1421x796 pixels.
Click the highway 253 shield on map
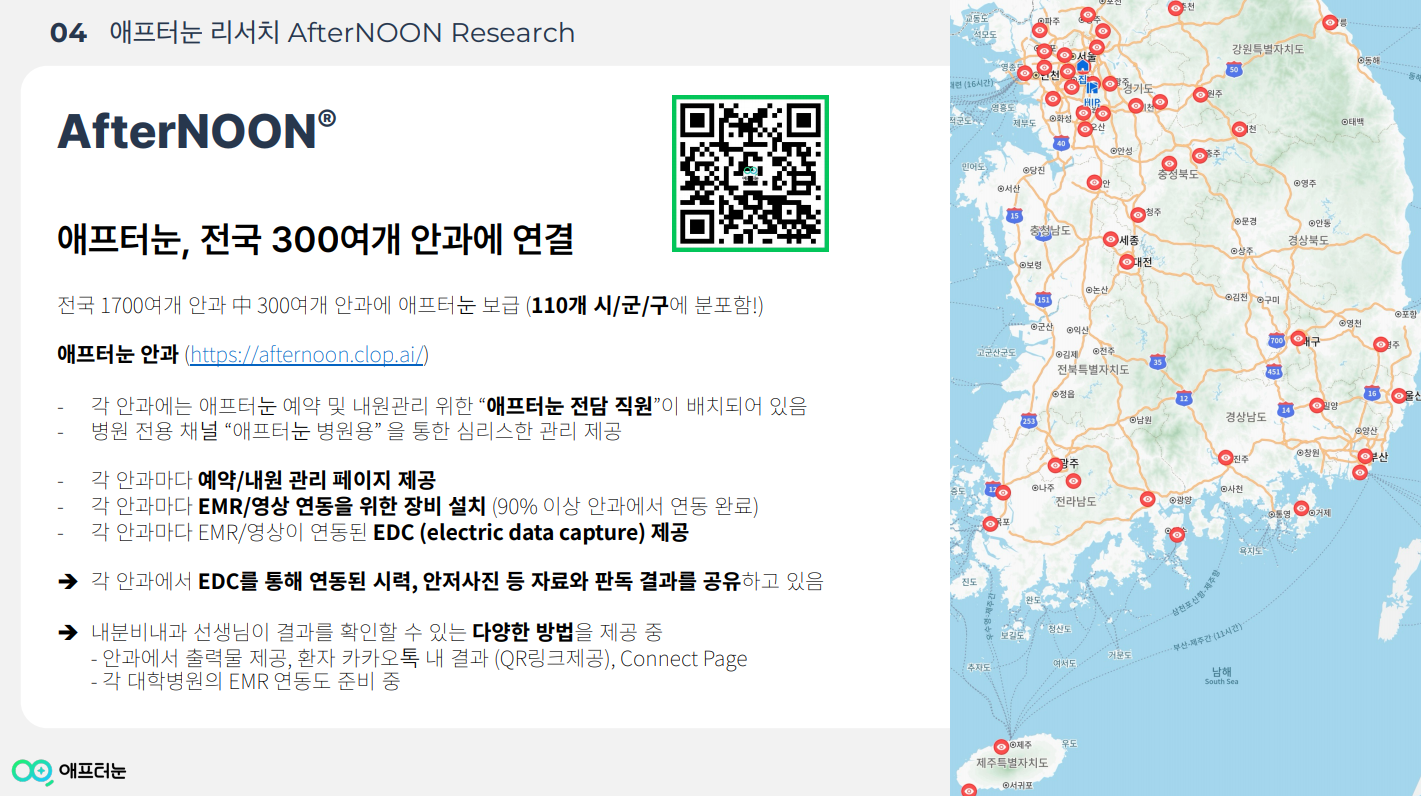(1029, 421)
